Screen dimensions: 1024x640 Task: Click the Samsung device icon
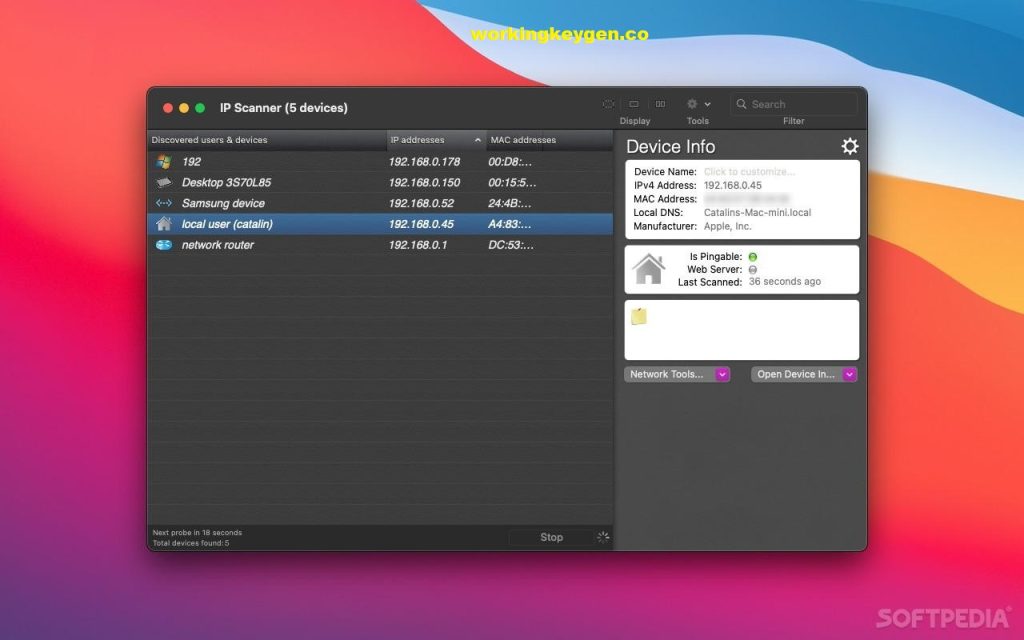(164, 203)
